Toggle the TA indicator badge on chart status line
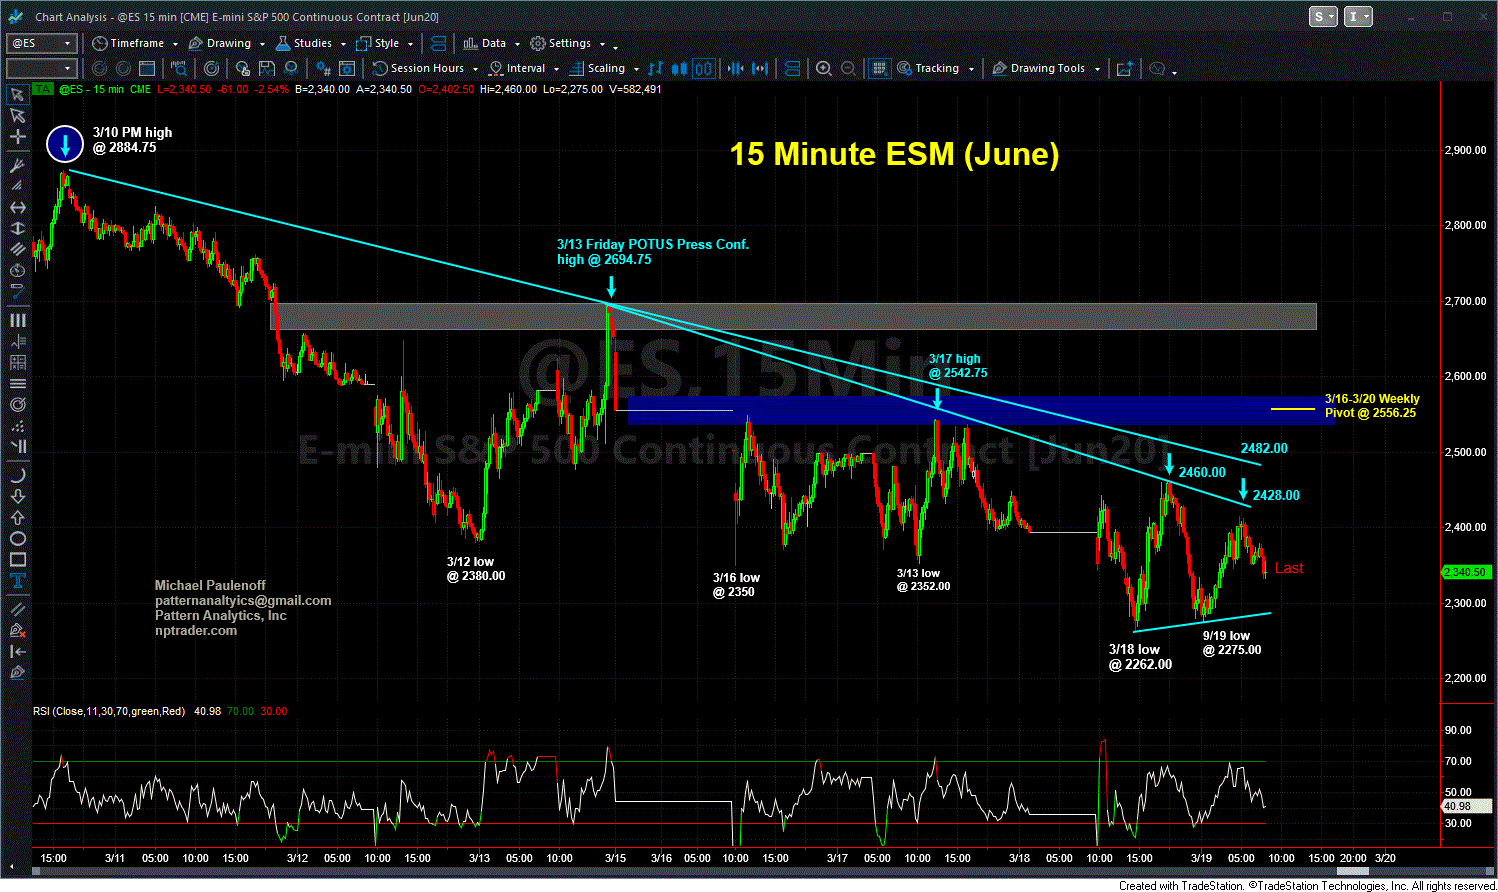This screenshot has width=1498, height=892. click(x=42, y=89)
